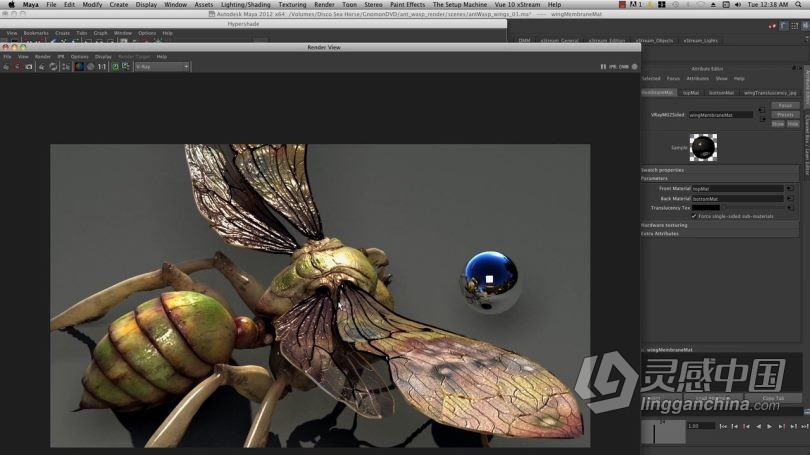The image size is (810, 455).
Task: Pause the IPR render with pause icon
Action: click(x=603, y=67)
